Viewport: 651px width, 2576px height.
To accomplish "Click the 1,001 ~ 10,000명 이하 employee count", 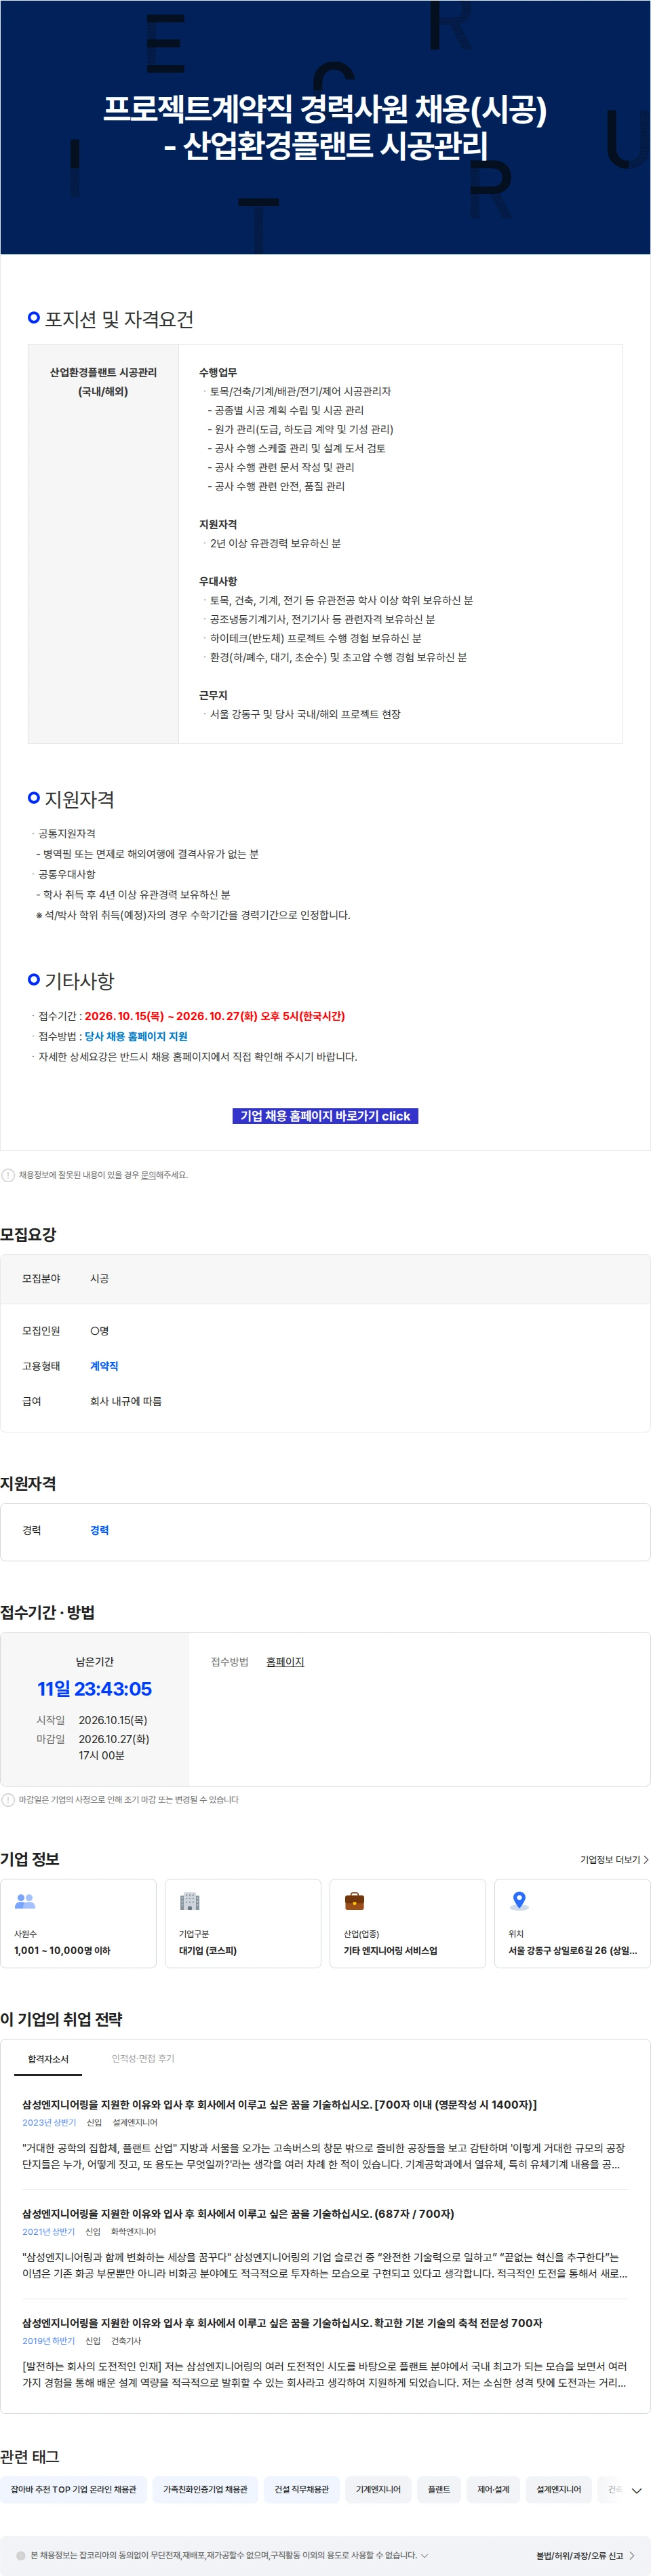I will point(62,1950).
